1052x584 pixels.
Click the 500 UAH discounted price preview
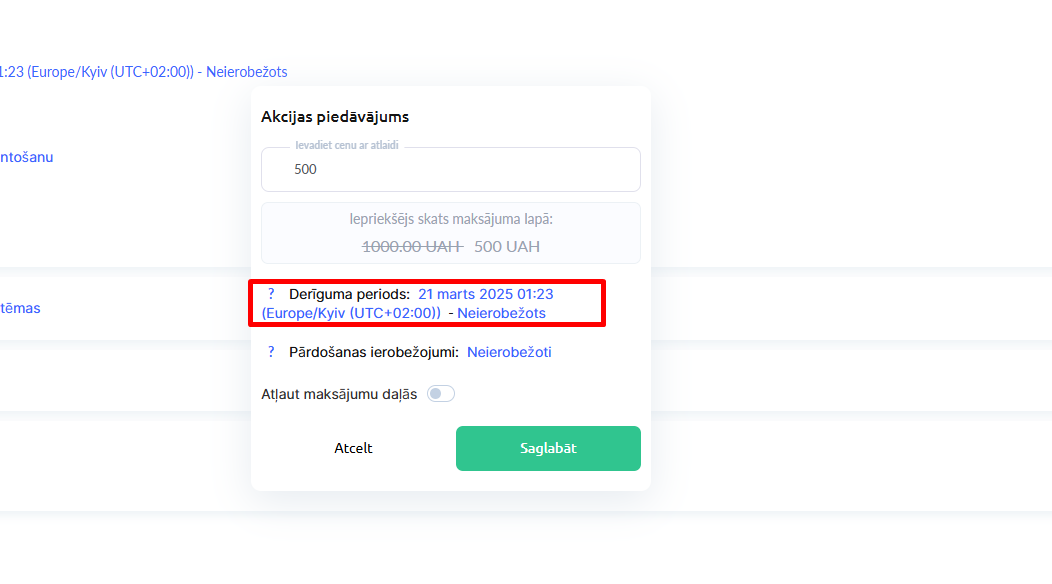[x=507, y=246]
